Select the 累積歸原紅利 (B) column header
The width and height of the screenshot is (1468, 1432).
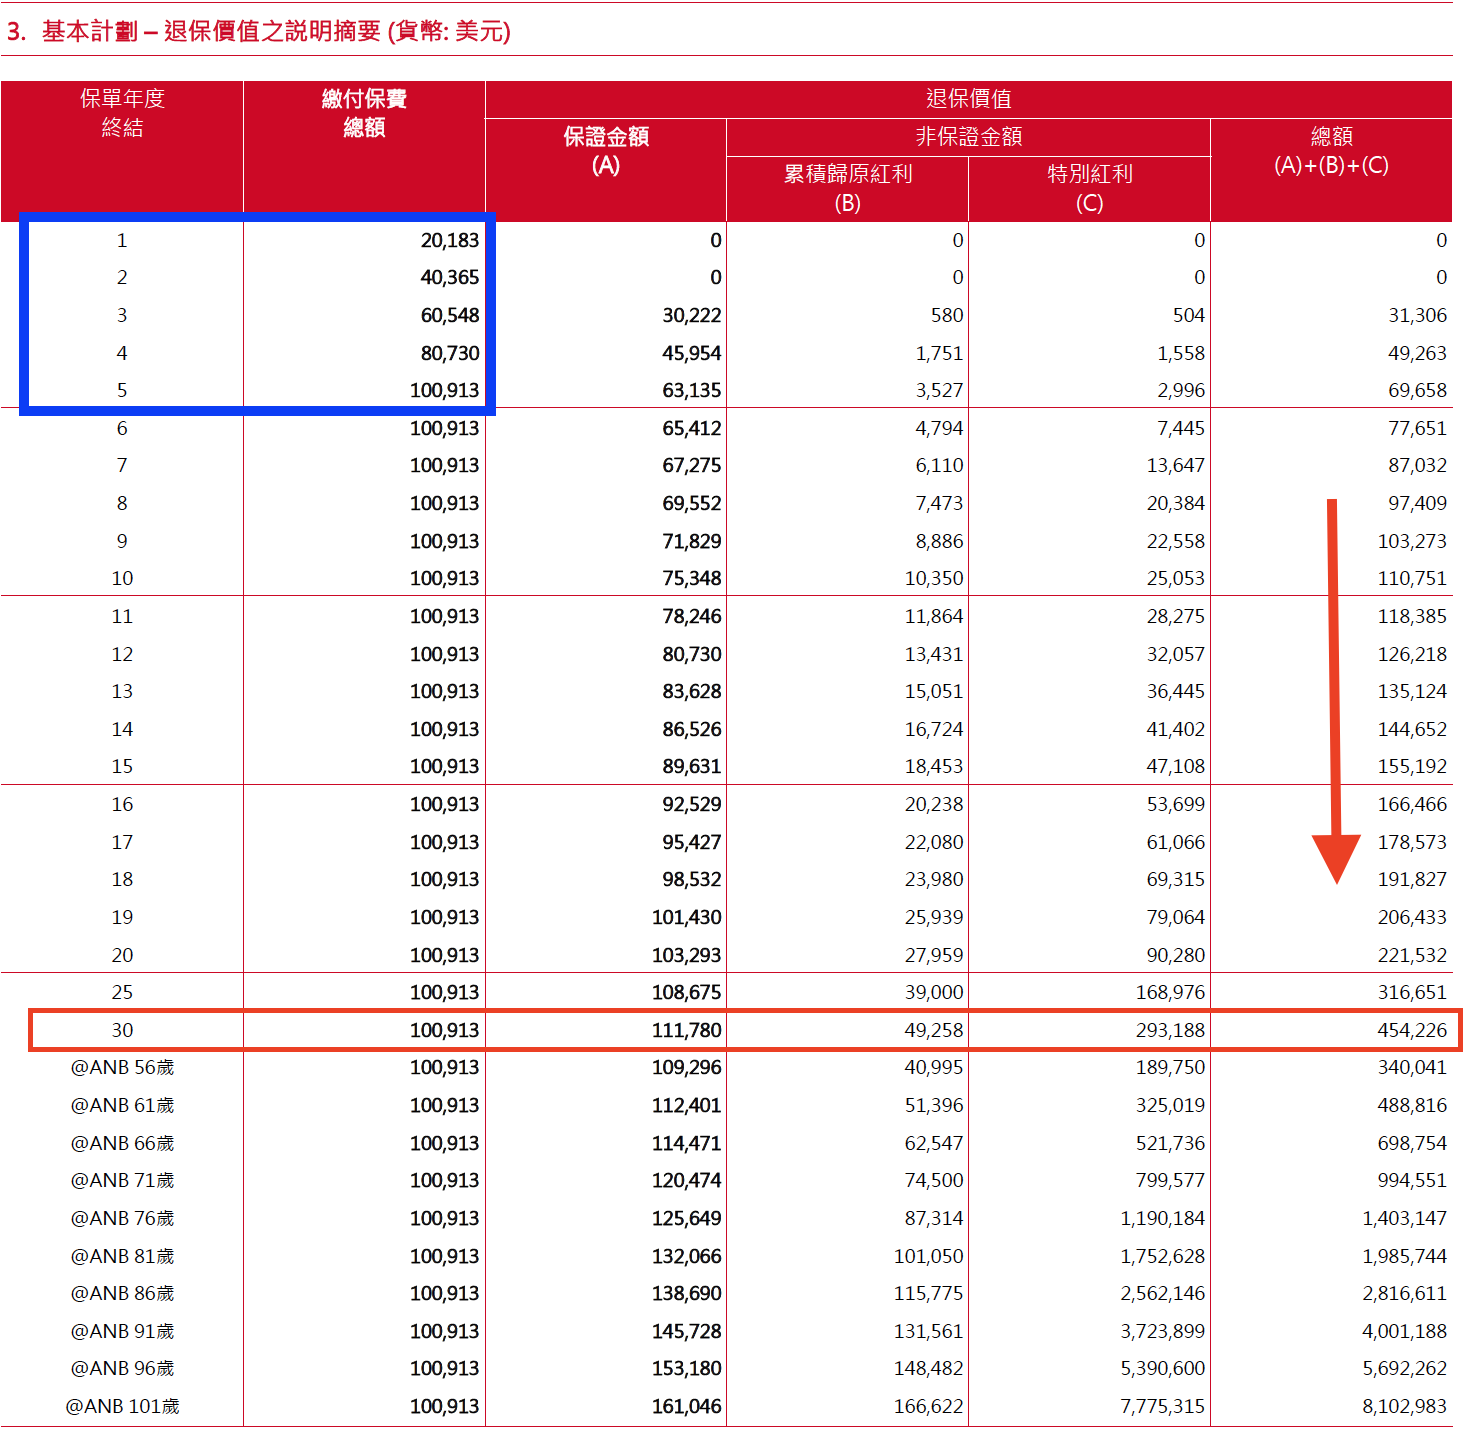point(847,188)
